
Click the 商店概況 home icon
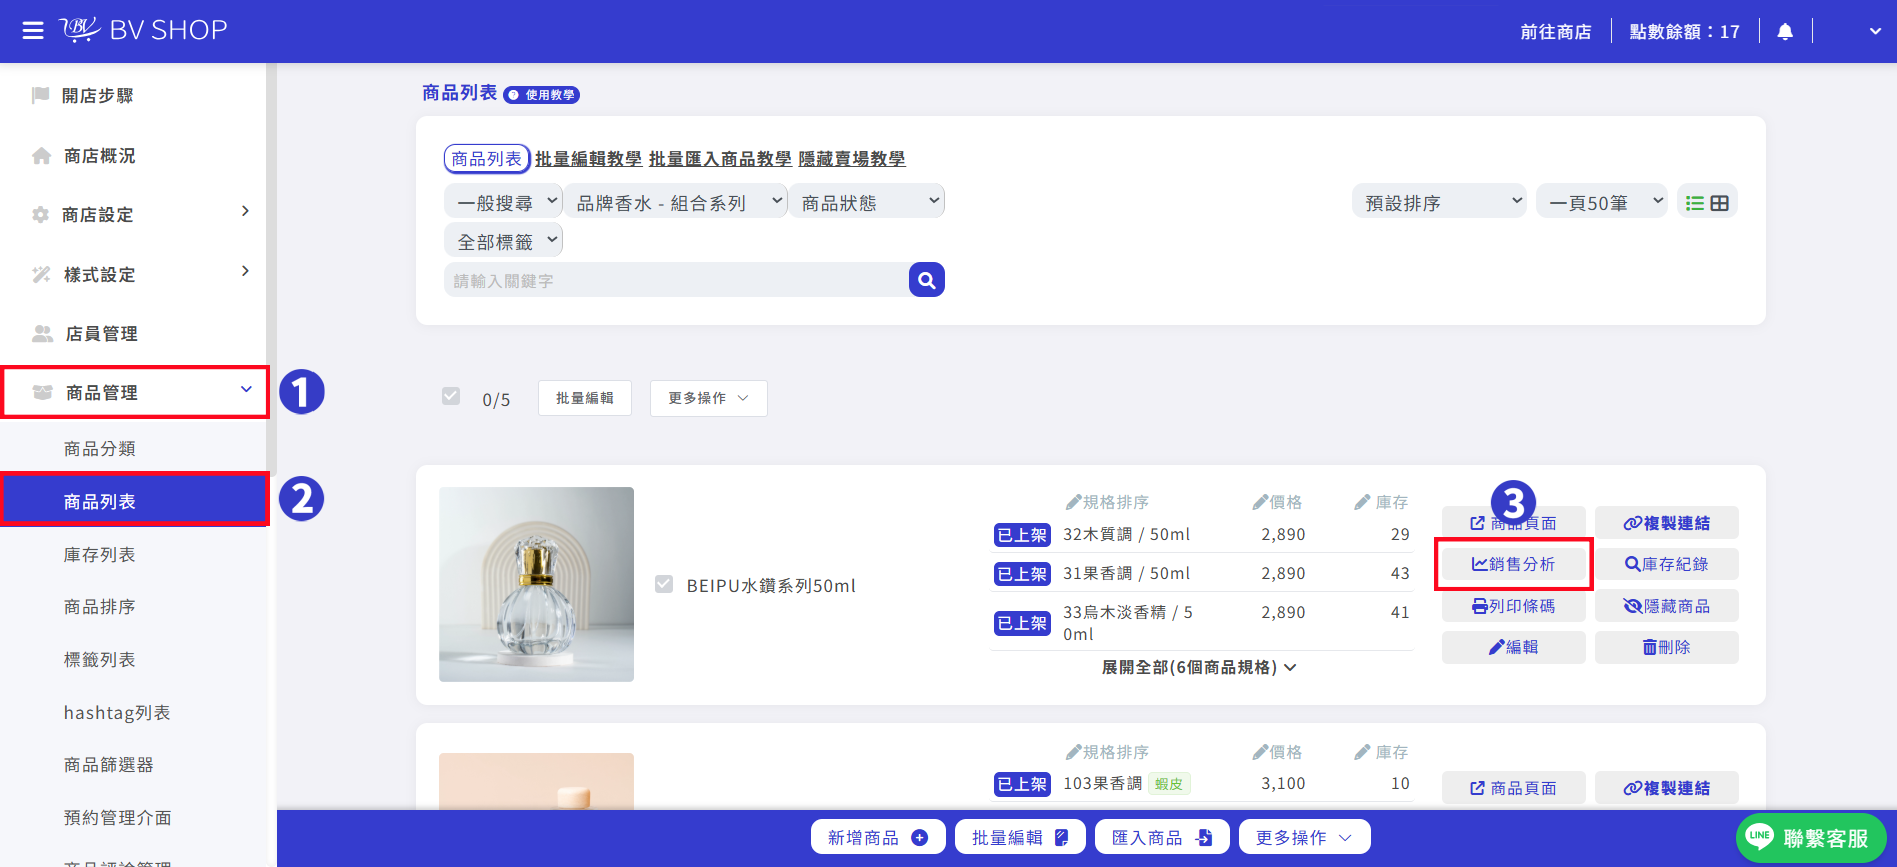pyautogui.click(x=42, y=156)
